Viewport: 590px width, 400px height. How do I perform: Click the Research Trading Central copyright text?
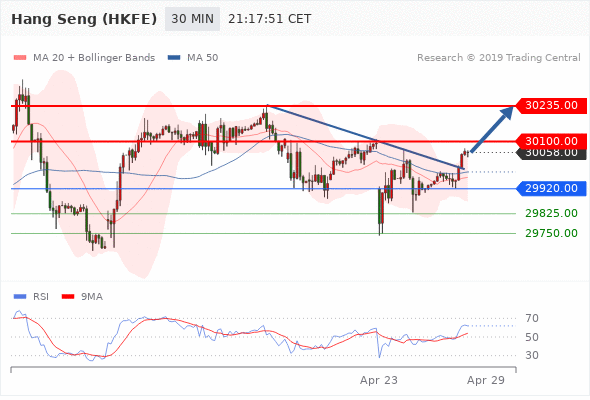[499, 58]
